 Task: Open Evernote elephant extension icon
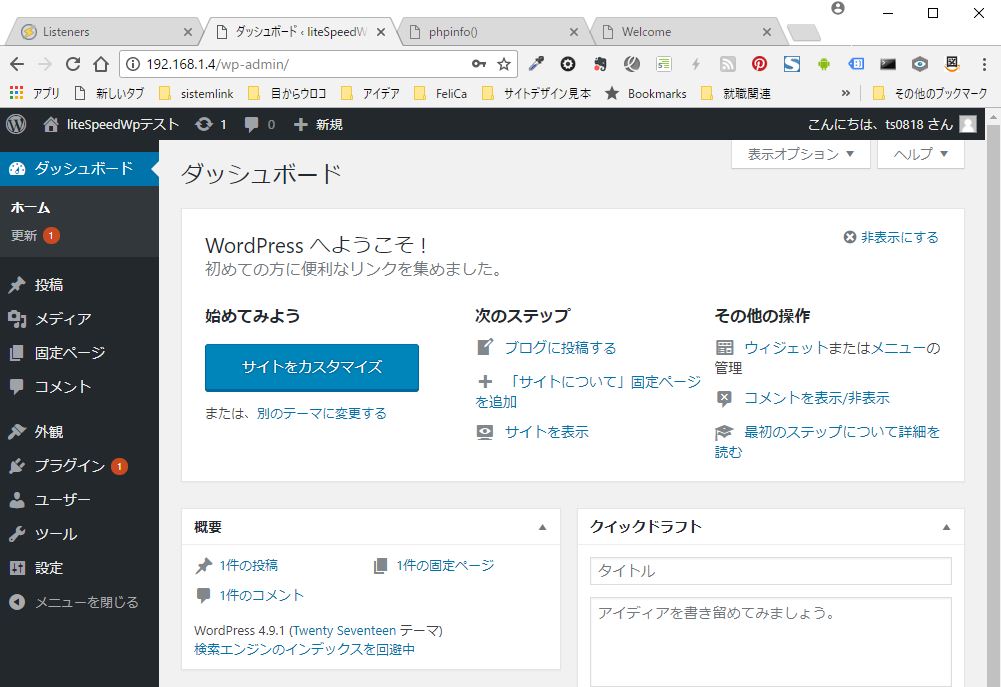[x=599, y=64]
